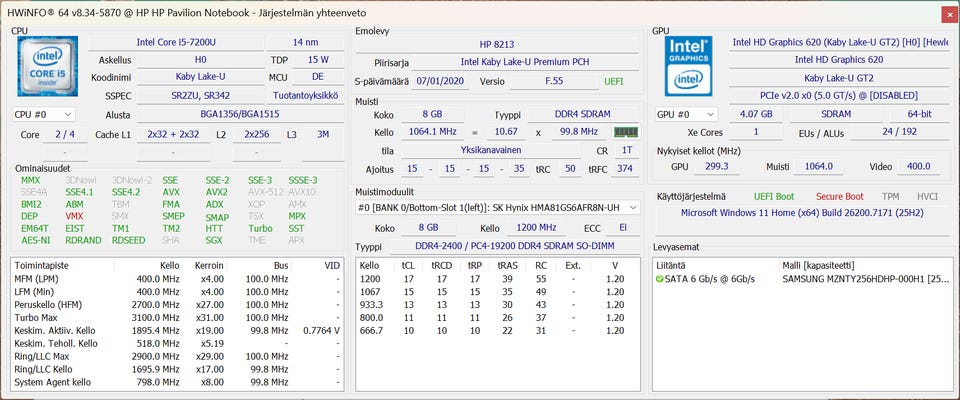This screenshot has width=960, height=400.
Task: Click the Windows 11 Home OS field
Action: [800, 213]
